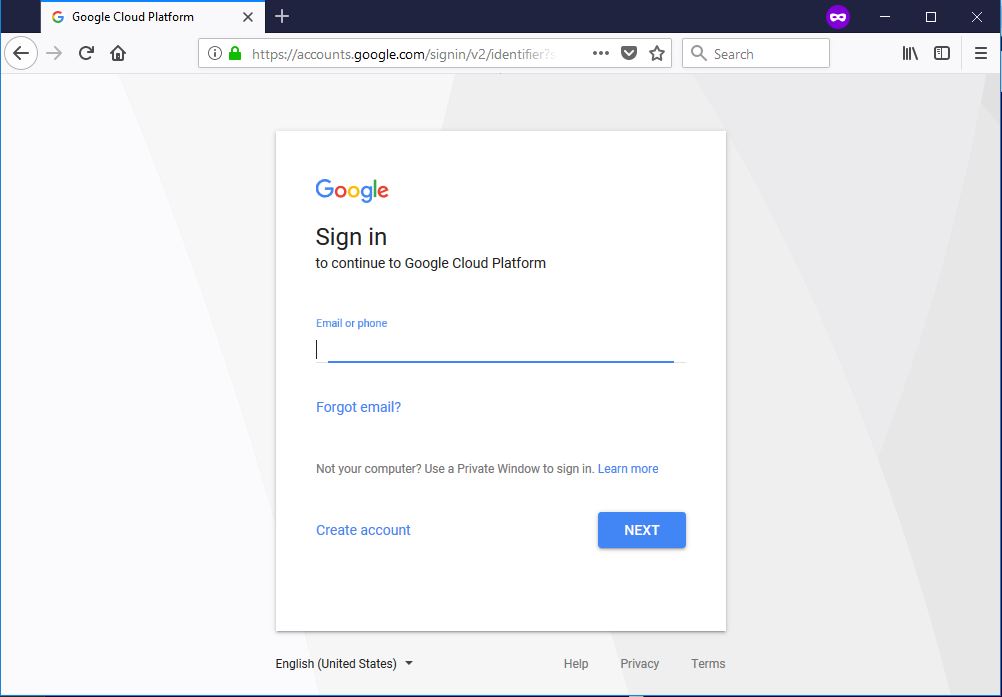Show site information icon in address bar

click(x=215, y=54)
